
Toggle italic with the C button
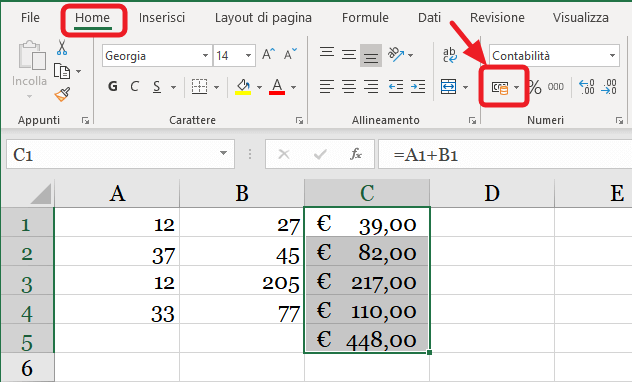point(135,86)
